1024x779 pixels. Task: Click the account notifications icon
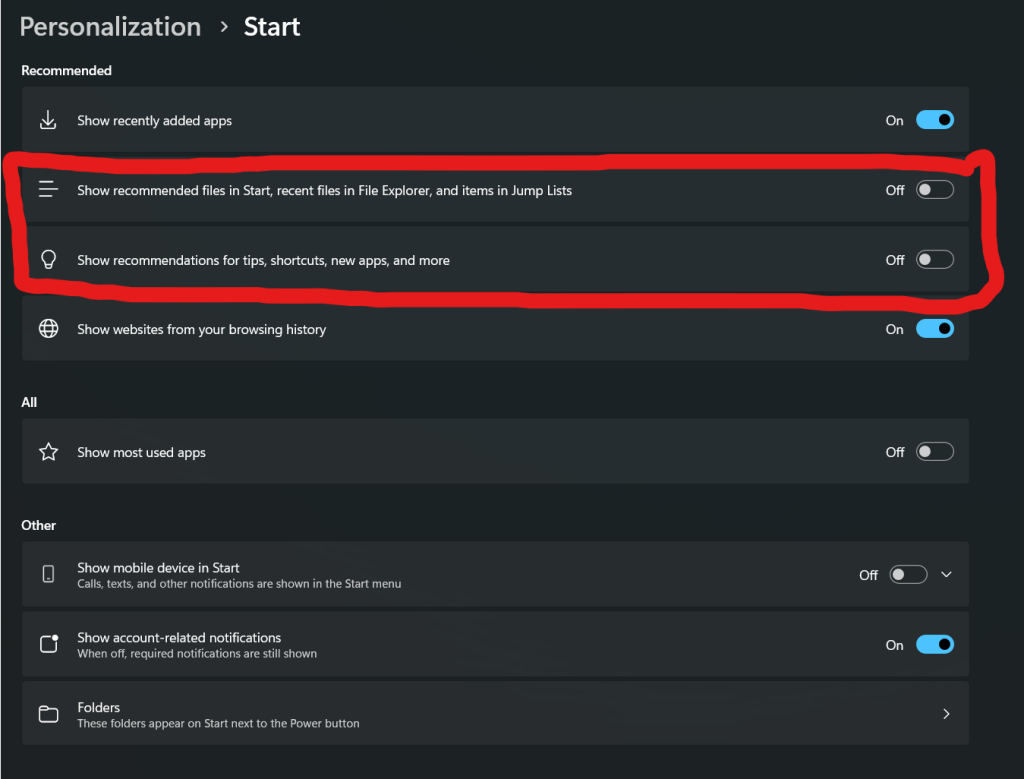tap(48, 644)
